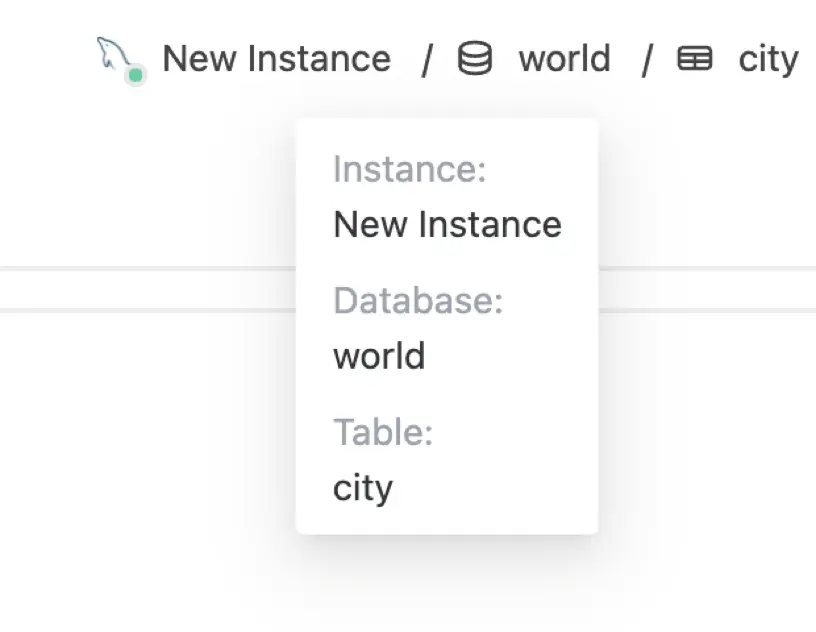Click the Instance: label in the popover

pos(410,169)
